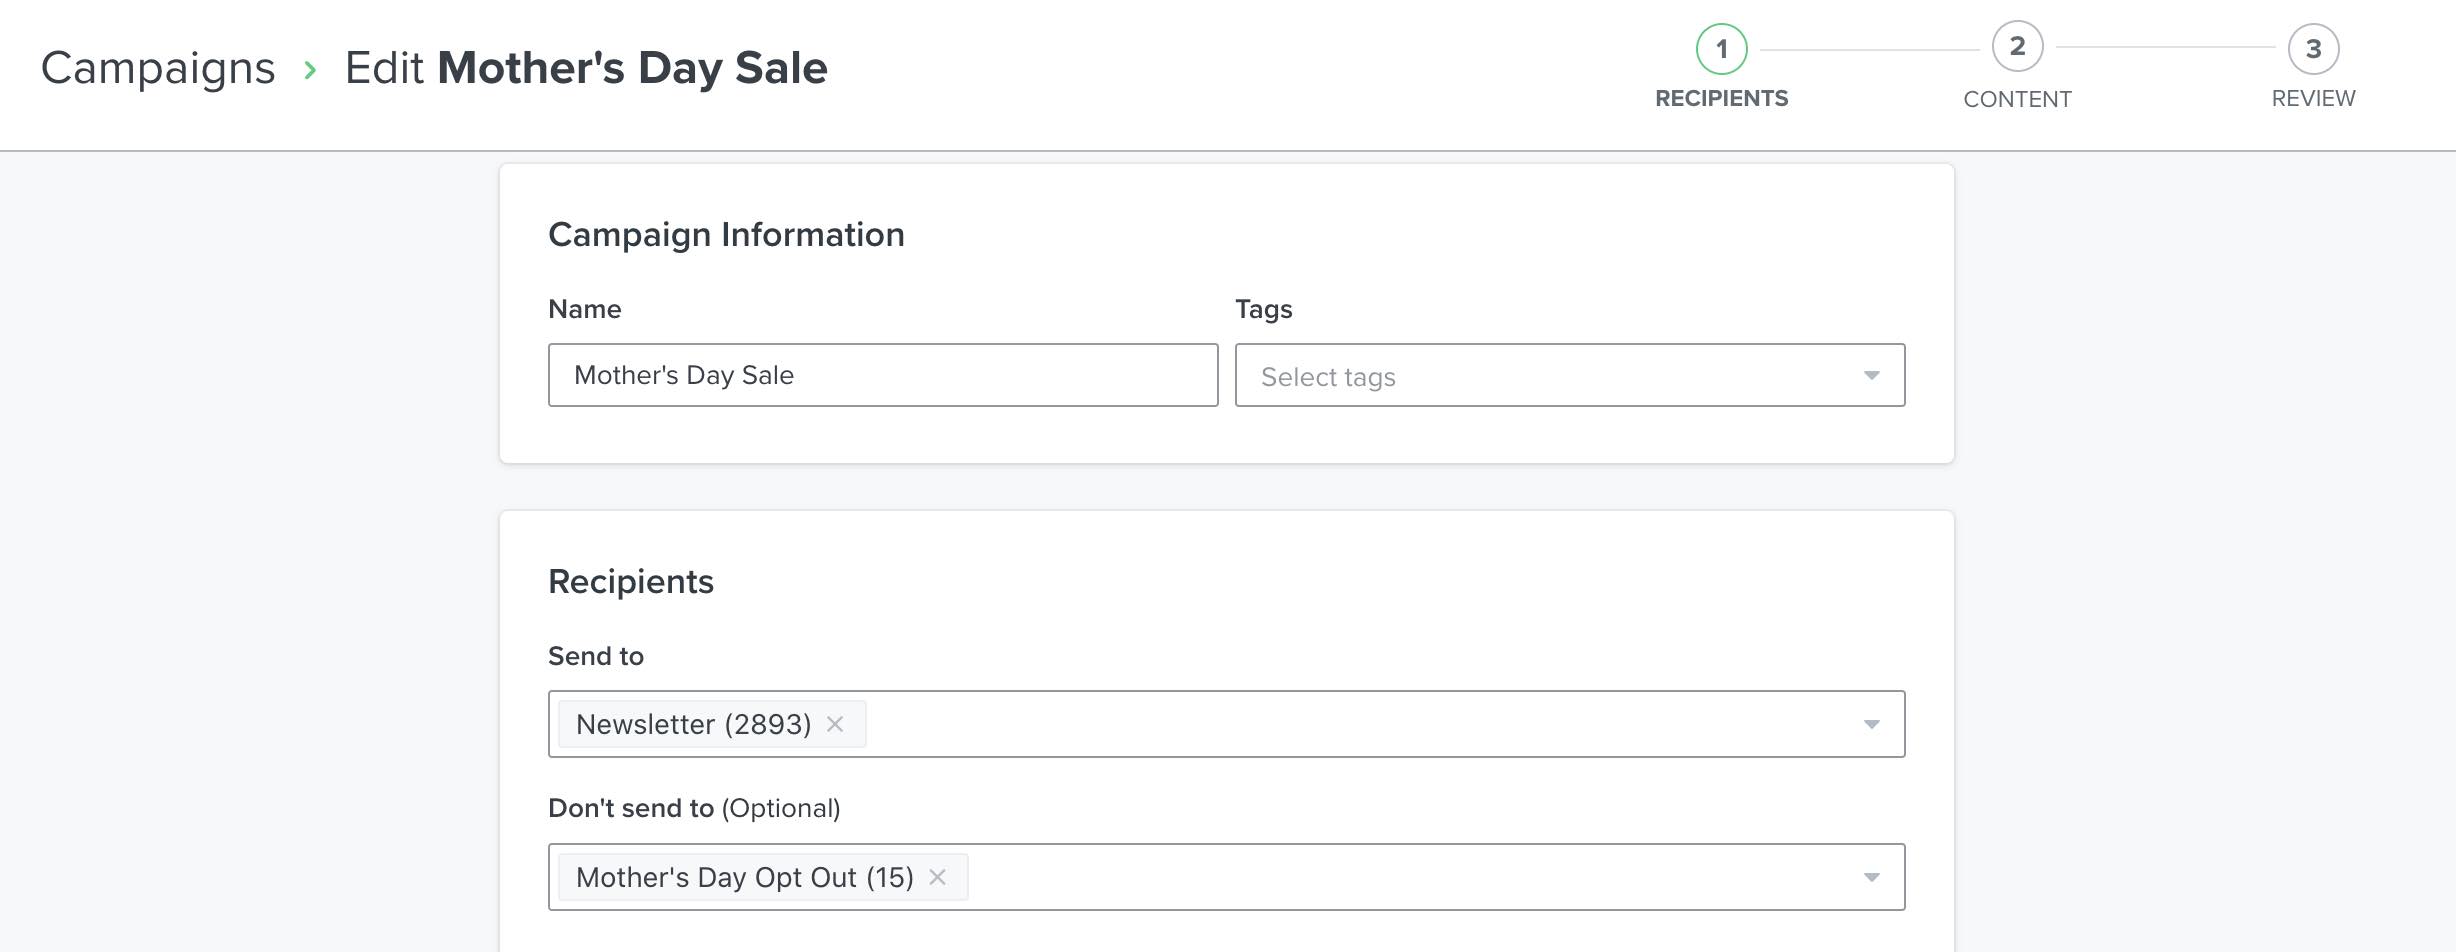
Task: Remove the Newsletter (2893) recipient chip
Action: 835,724
